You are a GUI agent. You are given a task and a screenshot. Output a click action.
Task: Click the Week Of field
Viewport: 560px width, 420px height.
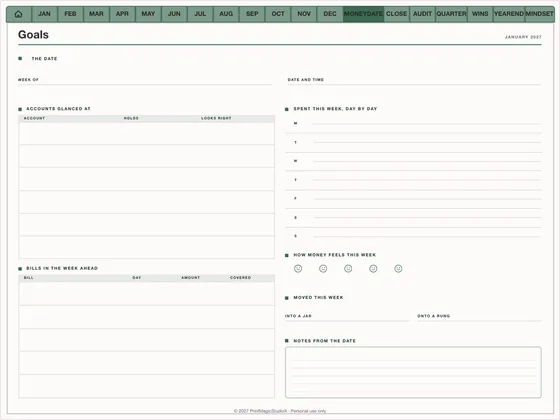click(x=145, y=81)
